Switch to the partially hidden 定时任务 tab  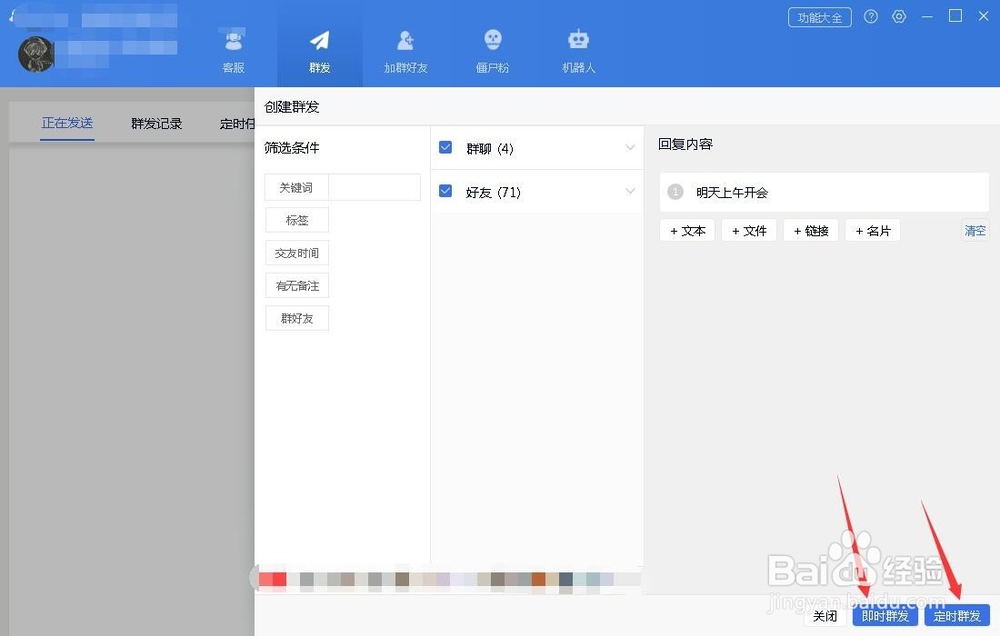(237, 123)
